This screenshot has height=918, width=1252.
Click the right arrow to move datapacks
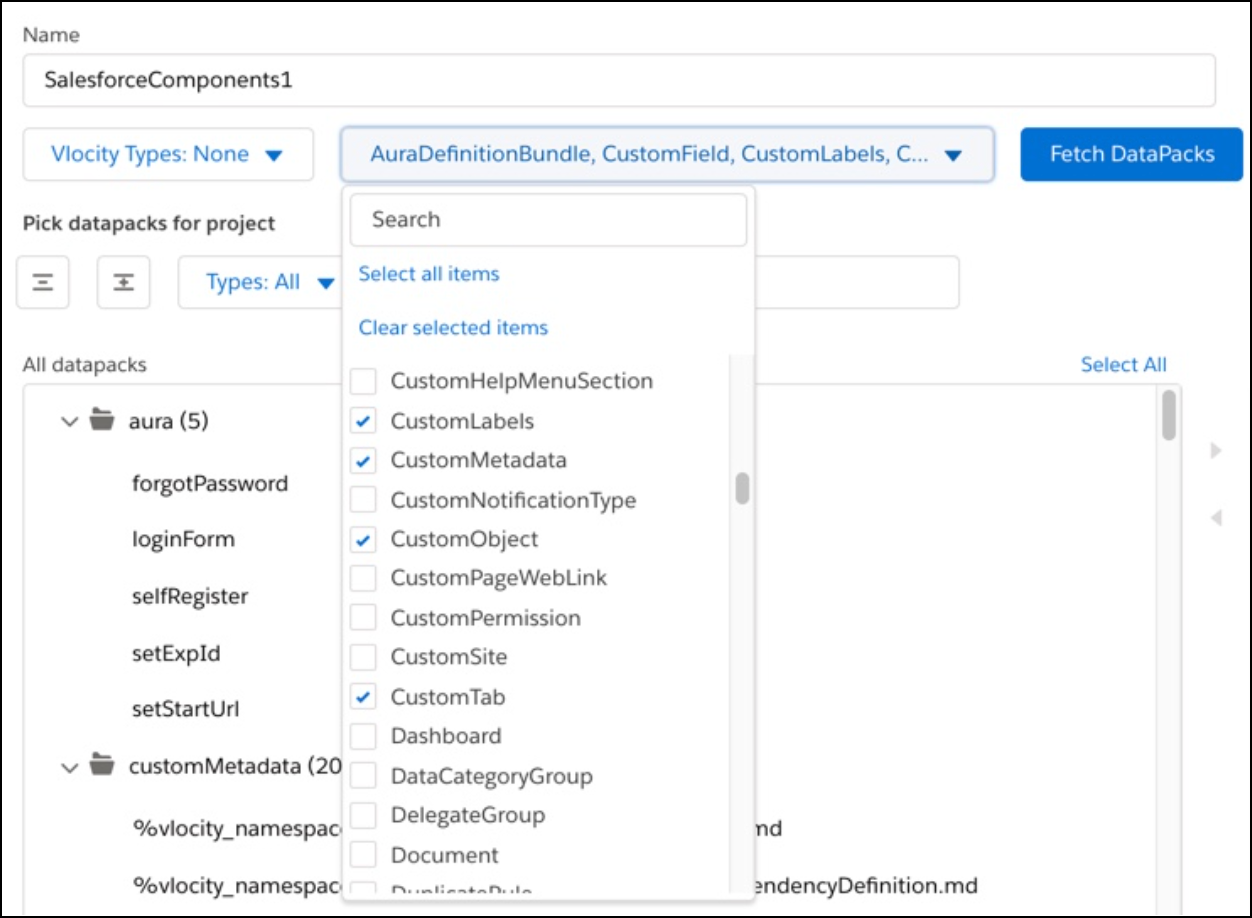point(1216,451)
